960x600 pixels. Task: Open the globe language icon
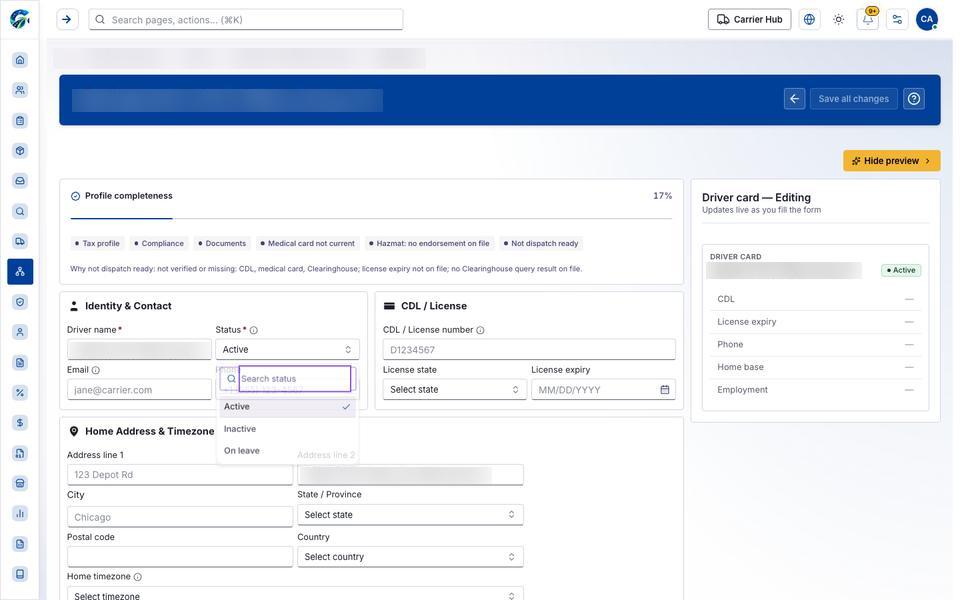pyautogui.click(x=809, y=20)
